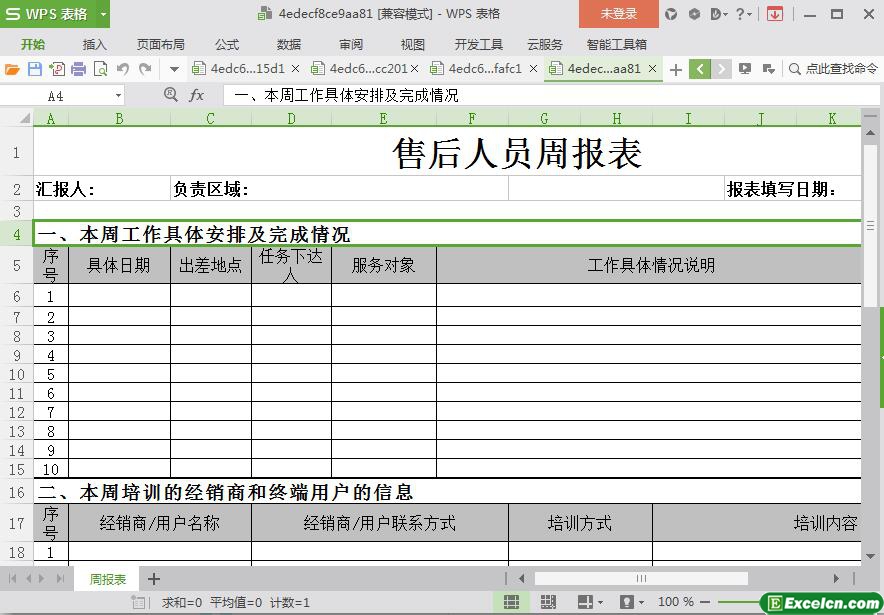The width and height of the screenshot is (884, 615).
Task: Click the fx insert function icon
Action: 197,95
